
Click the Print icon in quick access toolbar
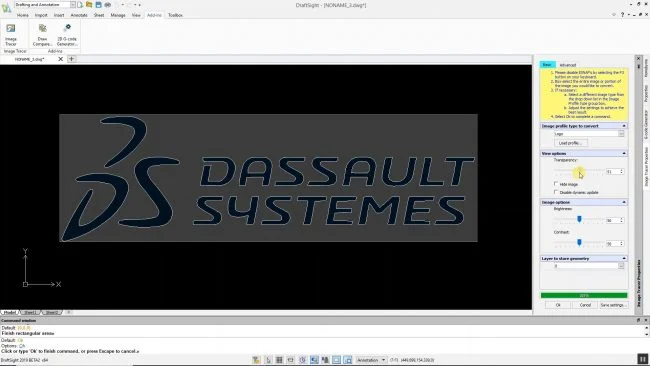pyautogui.click(x=108, y=5)
